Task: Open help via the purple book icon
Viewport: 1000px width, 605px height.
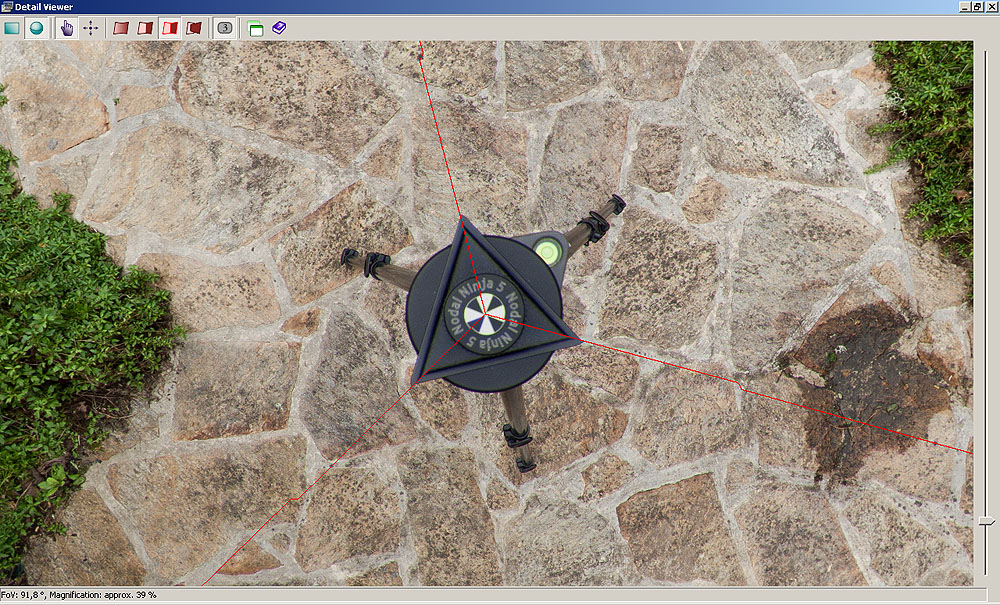Action: [279, 28]
